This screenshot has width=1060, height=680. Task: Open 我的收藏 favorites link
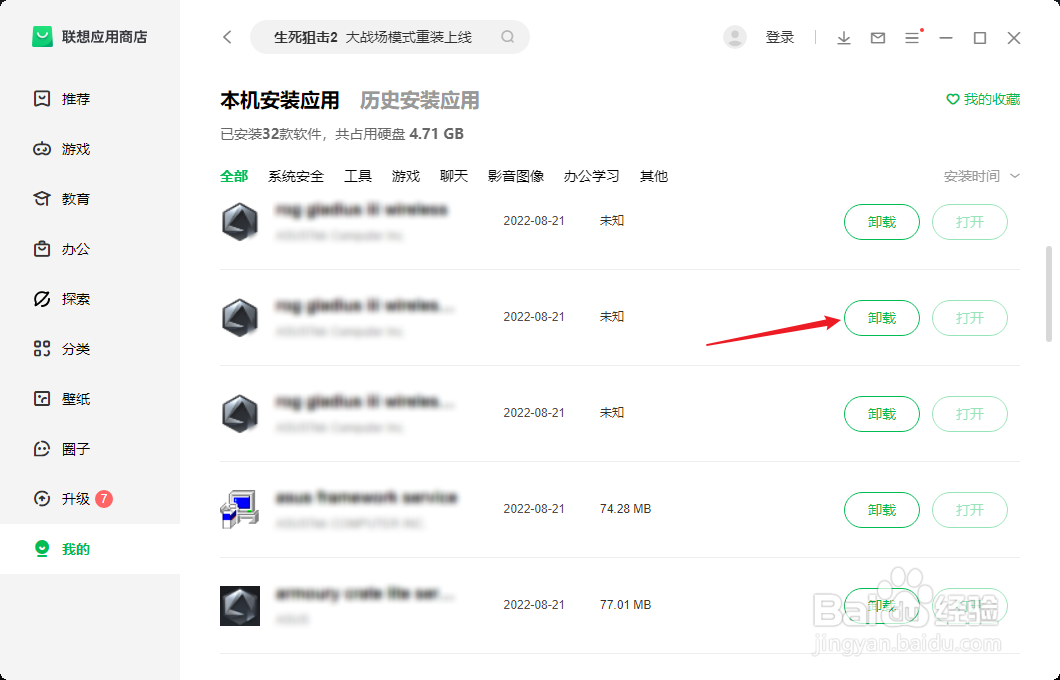[x=983, y=99]
